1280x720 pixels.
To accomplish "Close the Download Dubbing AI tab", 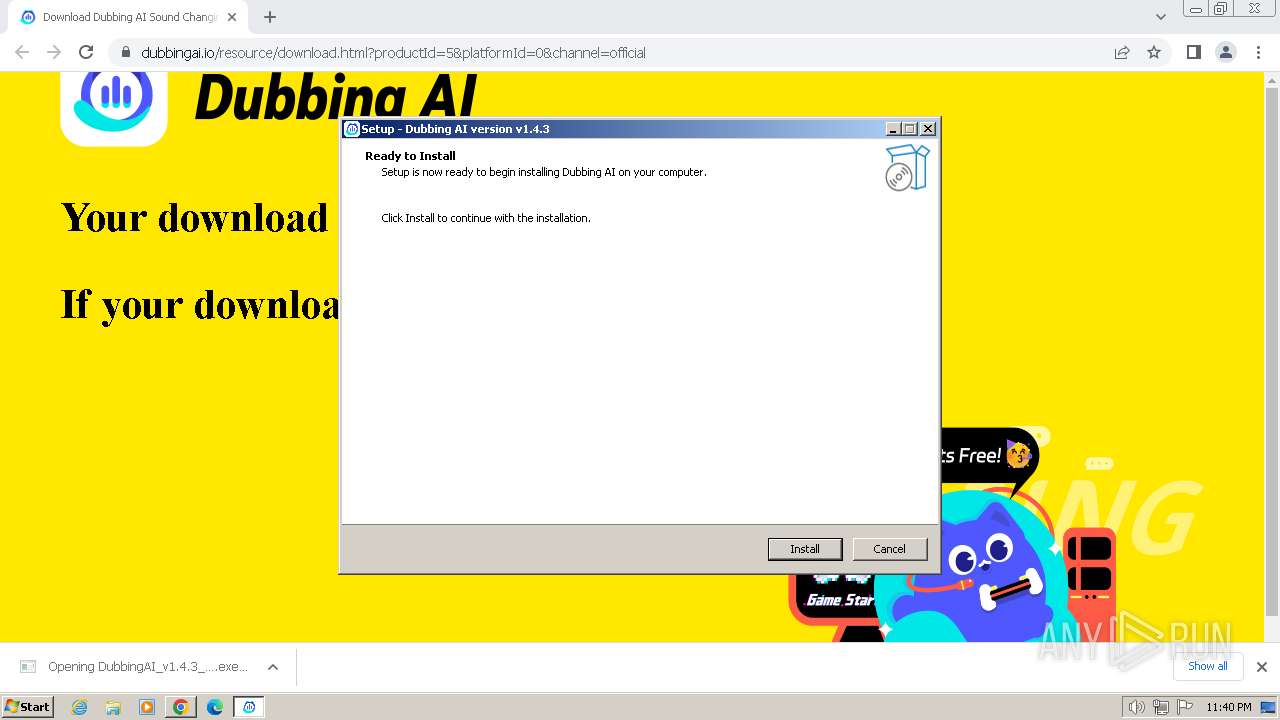I will [x=233, y=17].
